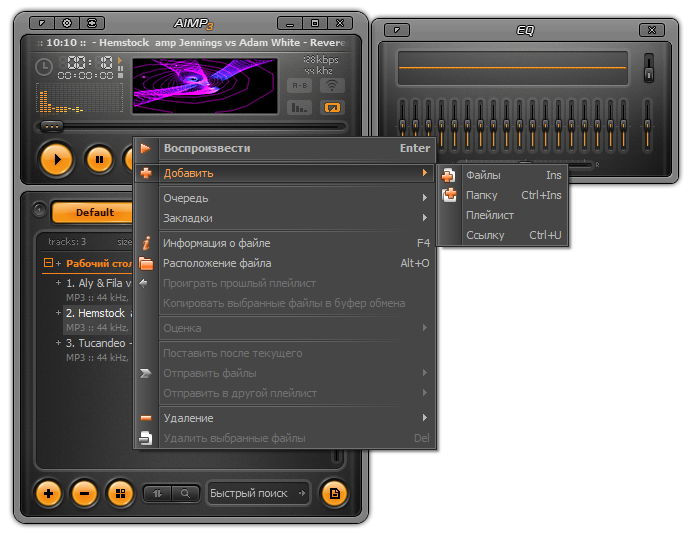Click the remove files minus button

click(x=84, y=493)
